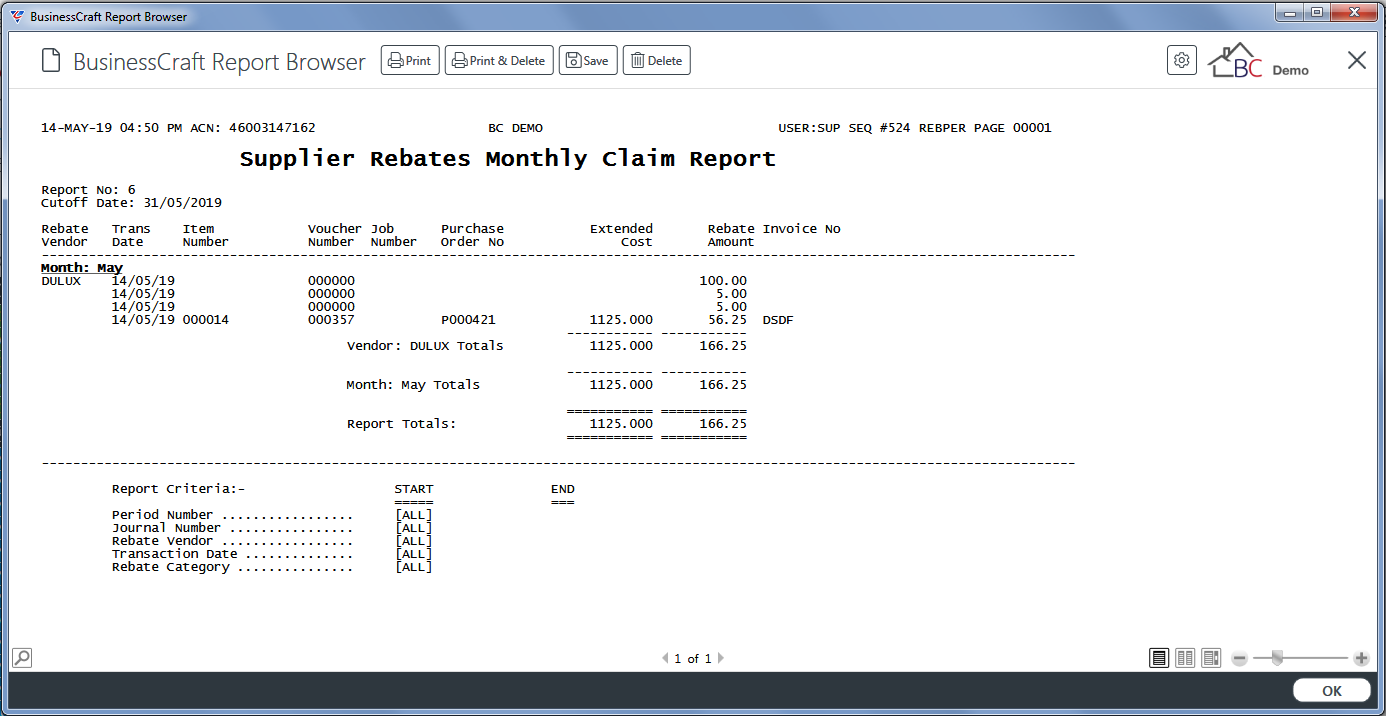Click the END column heading in criteria
The width and height of the screenshot is (1386, 716).
(x=563, y=489)
